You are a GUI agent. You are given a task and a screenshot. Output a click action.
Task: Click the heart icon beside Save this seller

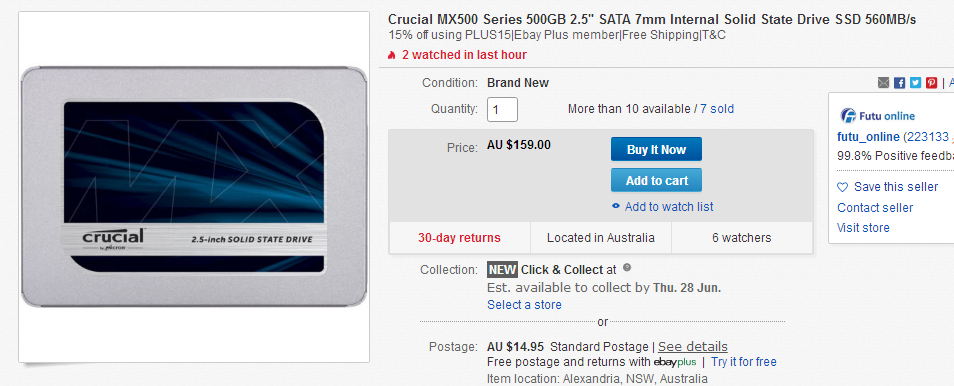843,187
